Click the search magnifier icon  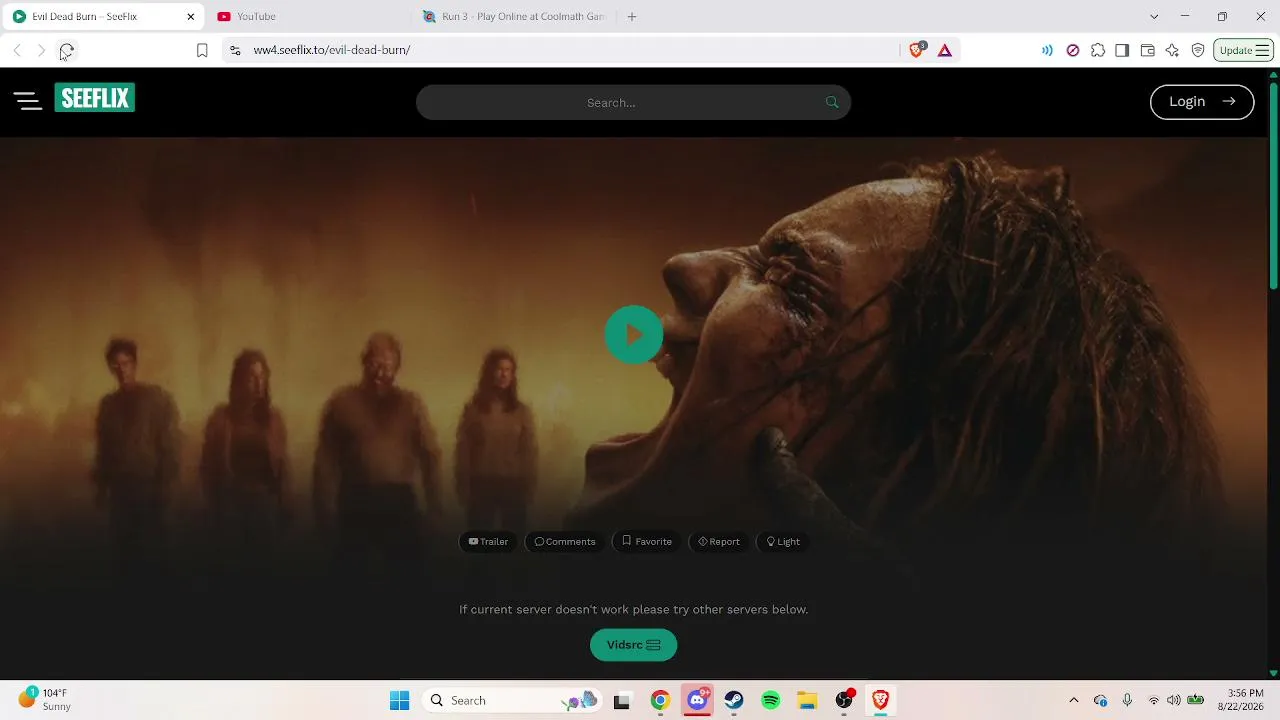pos(832,102)
